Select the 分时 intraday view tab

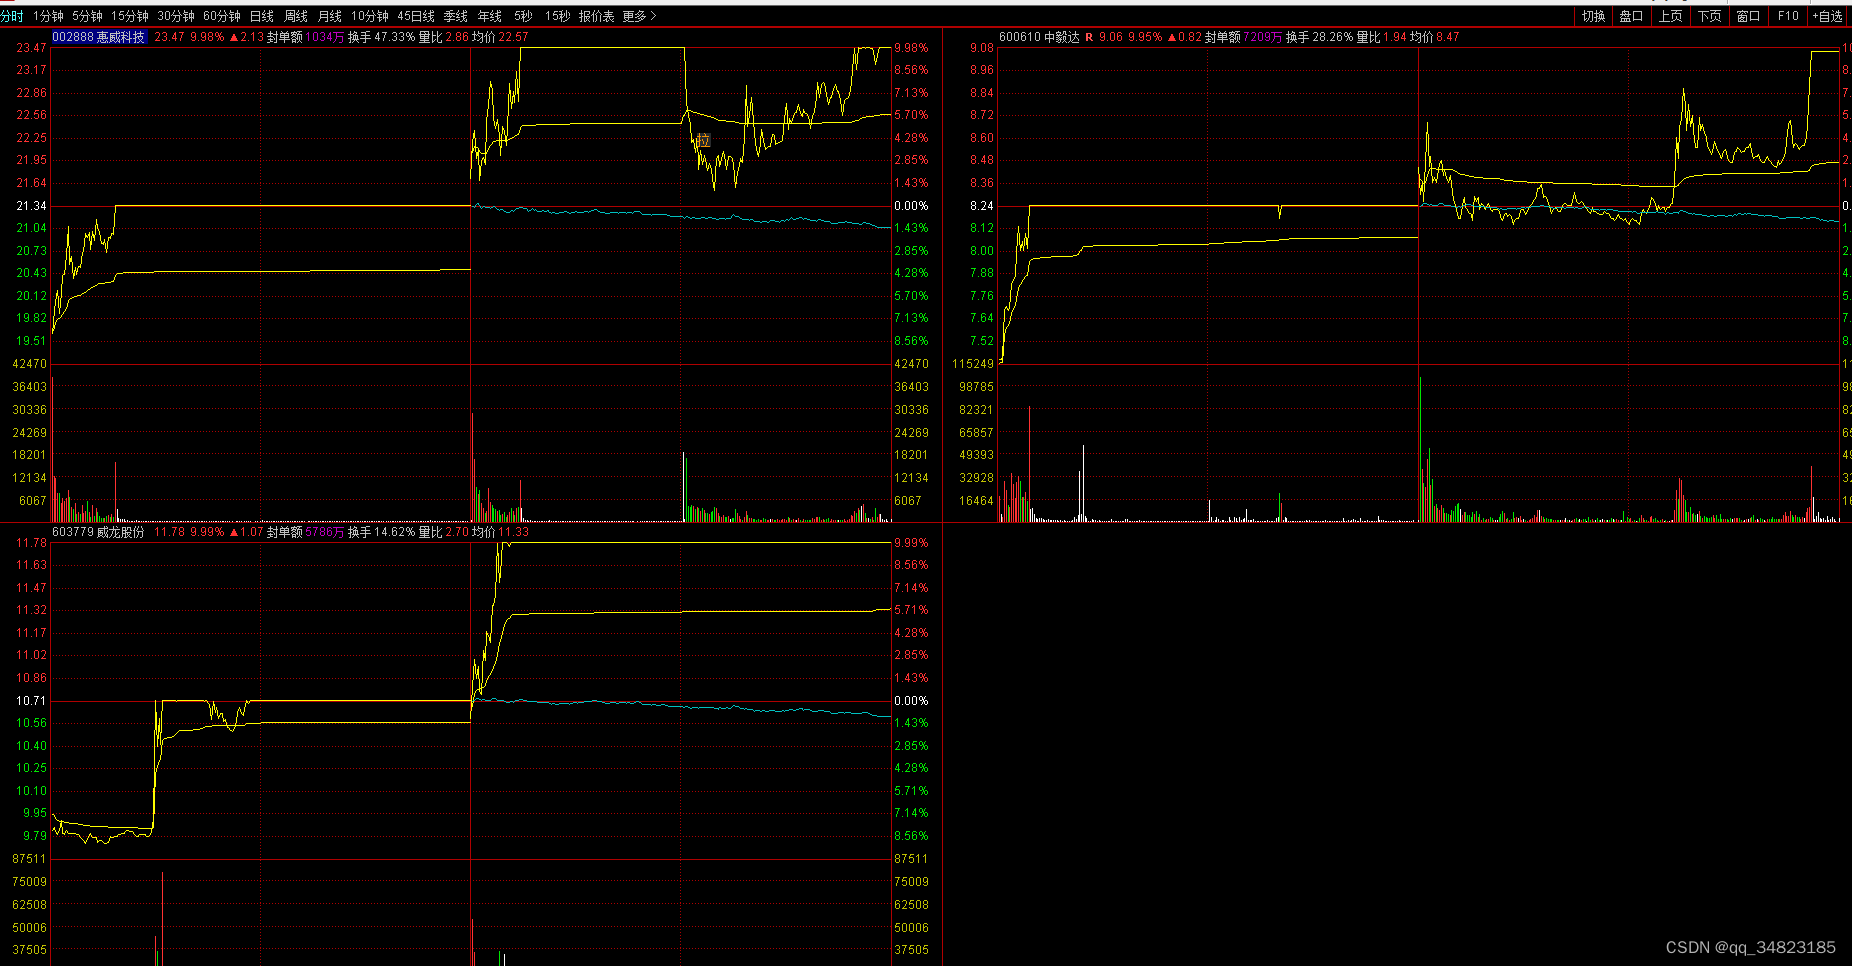pos(12,16)
